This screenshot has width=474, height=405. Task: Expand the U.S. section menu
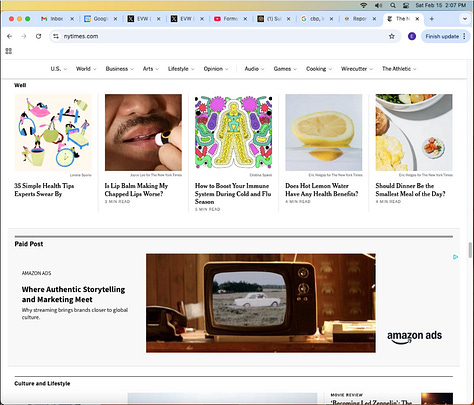[x=59, y=69]
